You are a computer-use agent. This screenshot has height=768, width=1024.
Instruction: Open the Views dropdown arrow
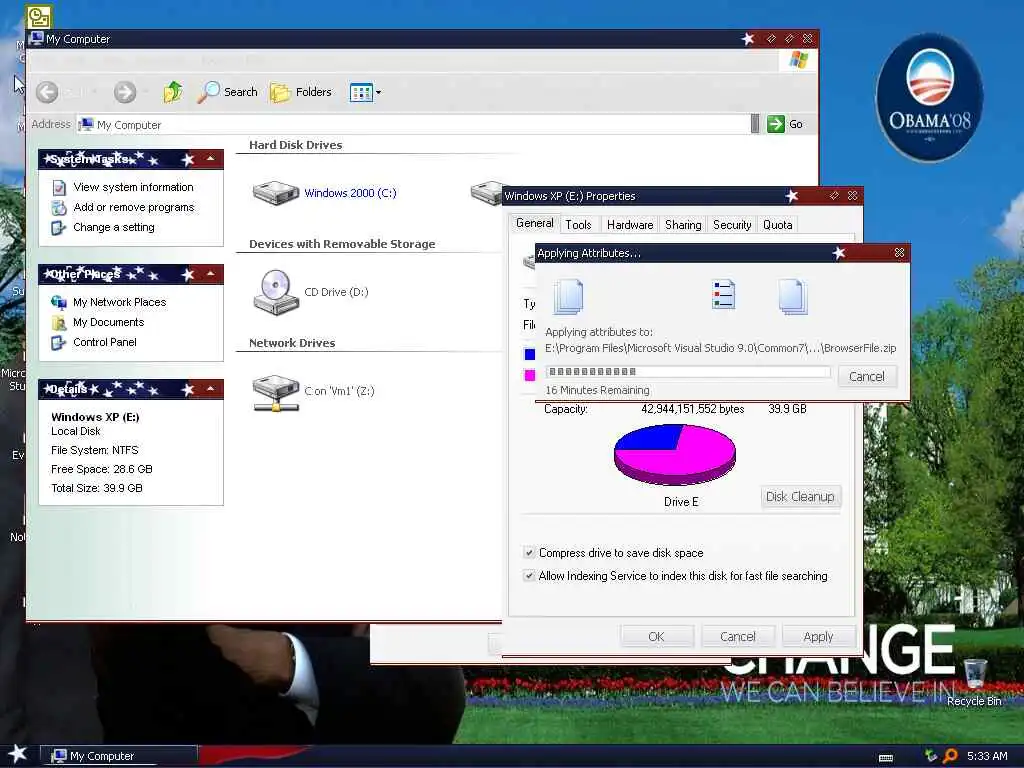(378, 93)
